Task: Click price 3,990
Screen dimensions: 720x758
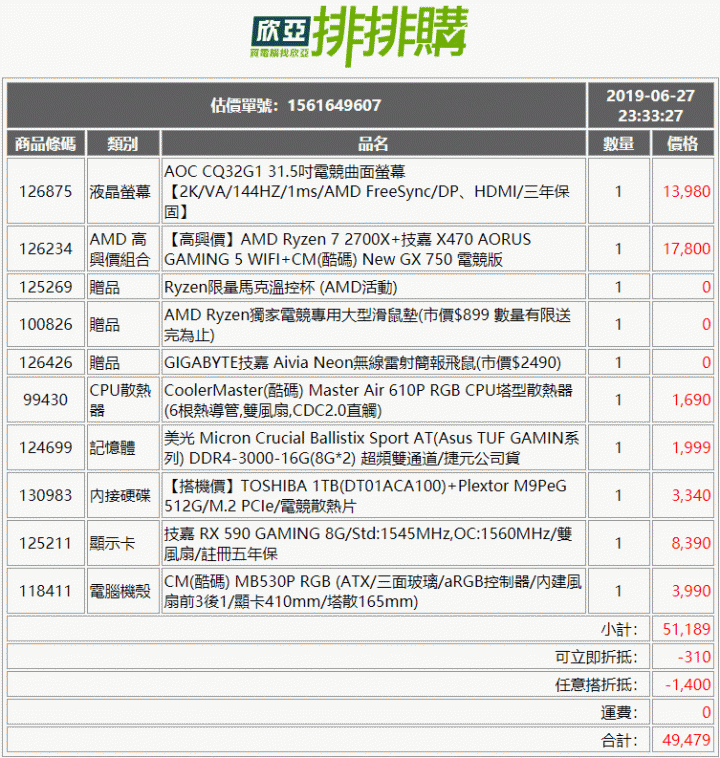Action: (691, 591)
